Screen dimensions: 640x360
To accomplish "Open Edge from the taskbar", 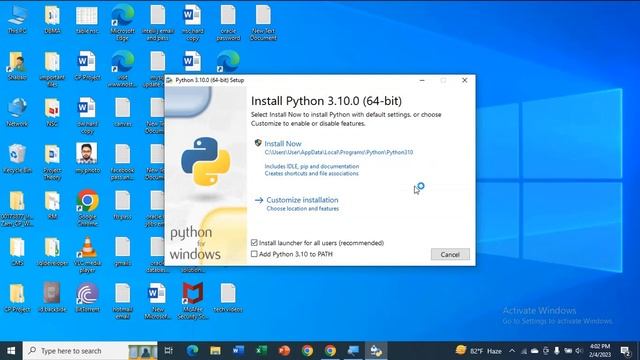I will 192,351.
